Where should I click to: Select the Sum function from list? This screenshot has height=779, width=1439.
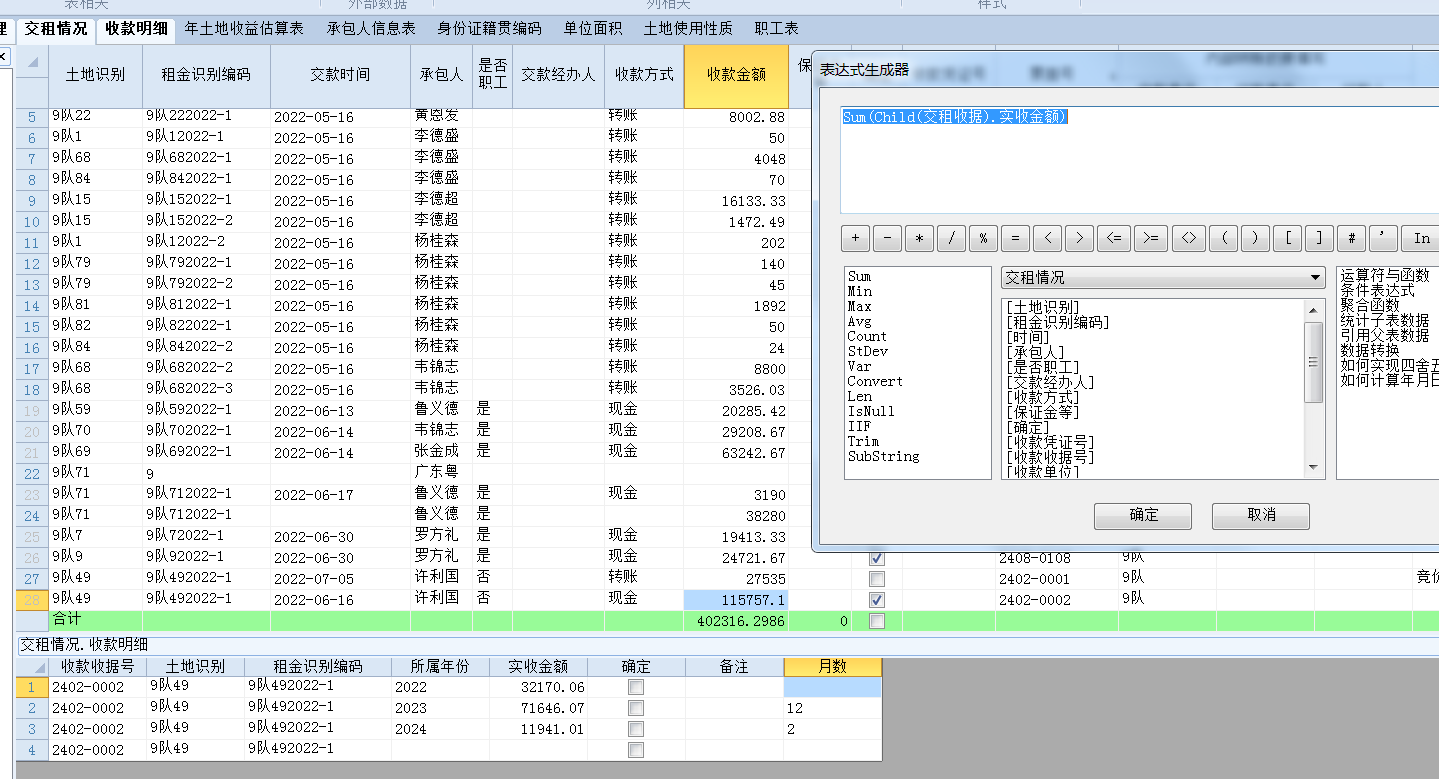859,276
